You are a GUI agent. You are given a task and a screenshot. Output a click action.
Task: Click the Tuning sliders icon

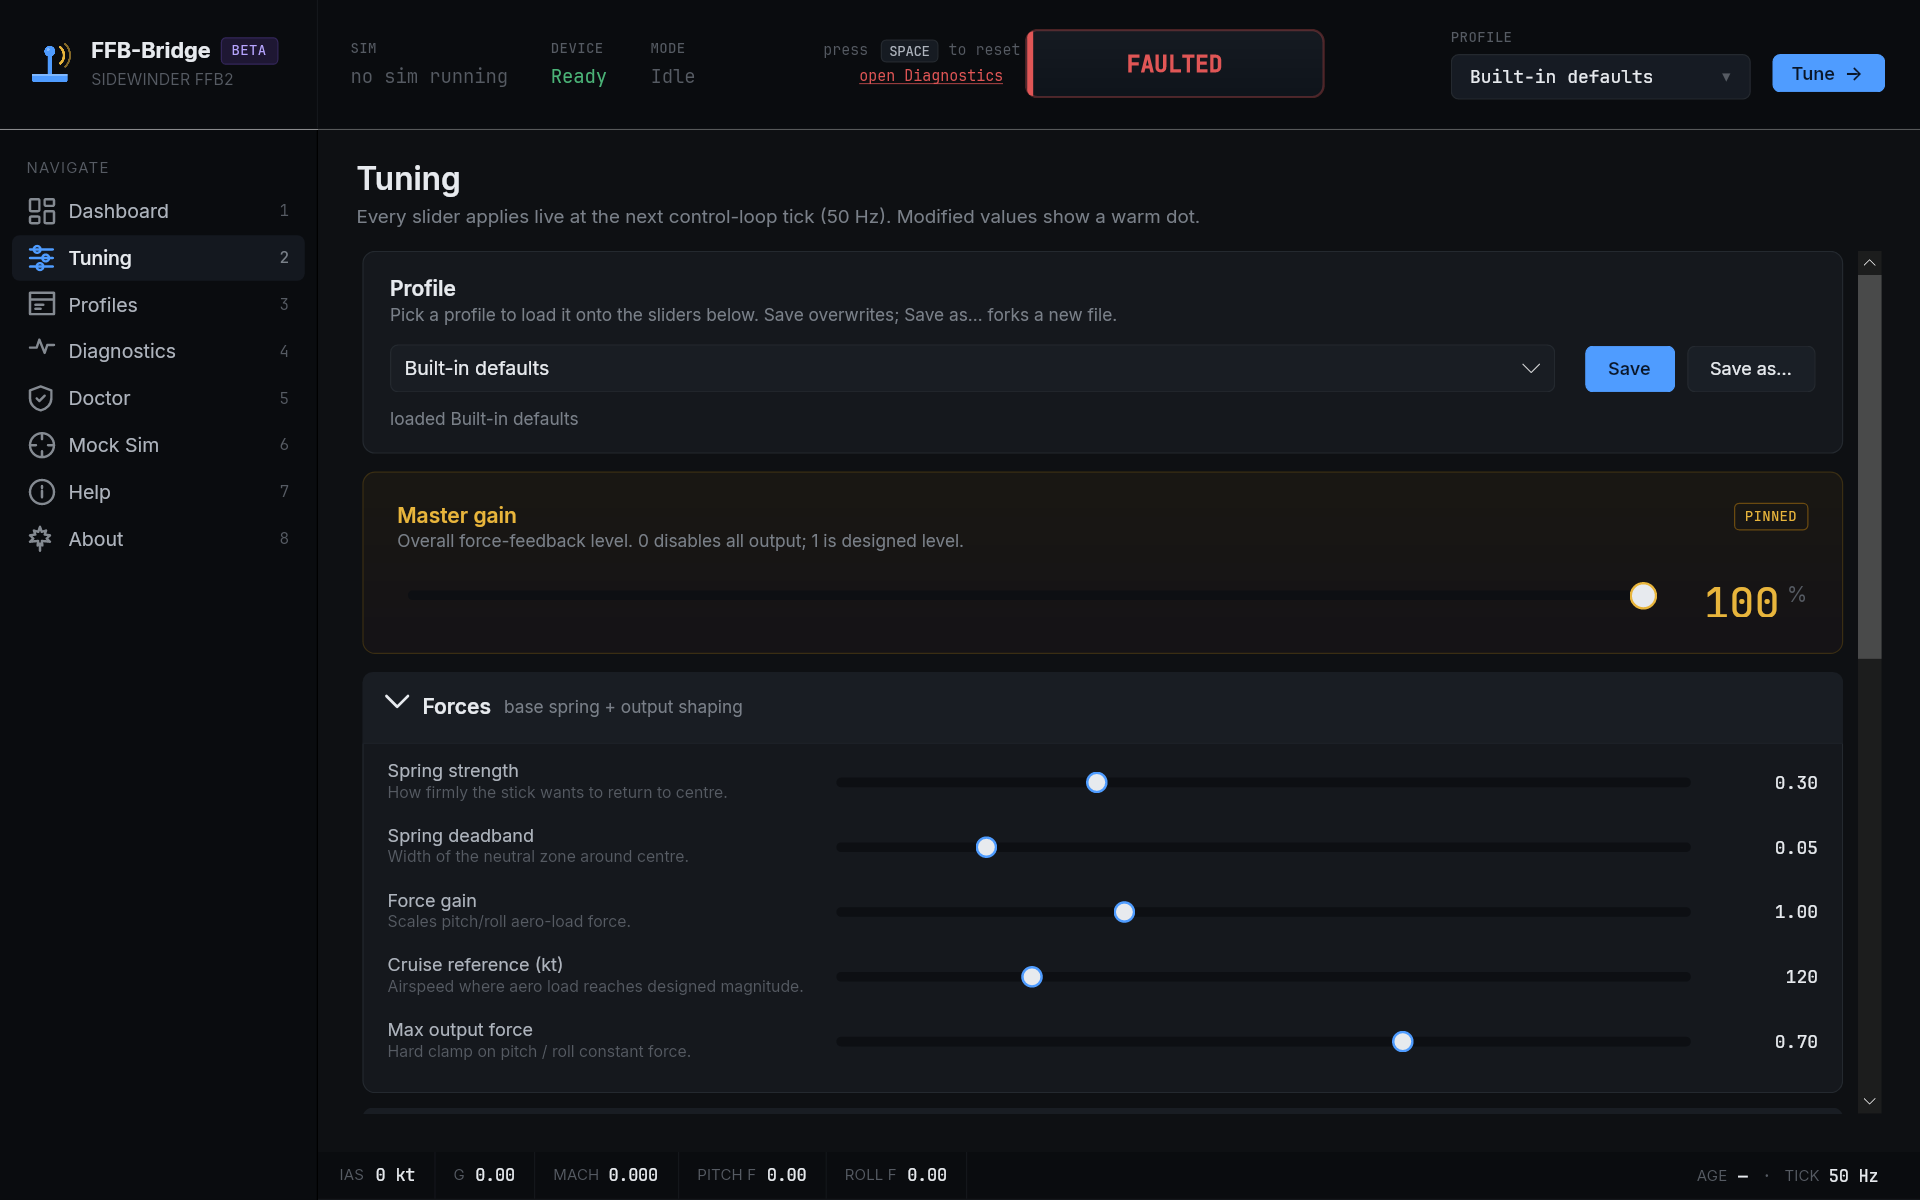(41, 258)
